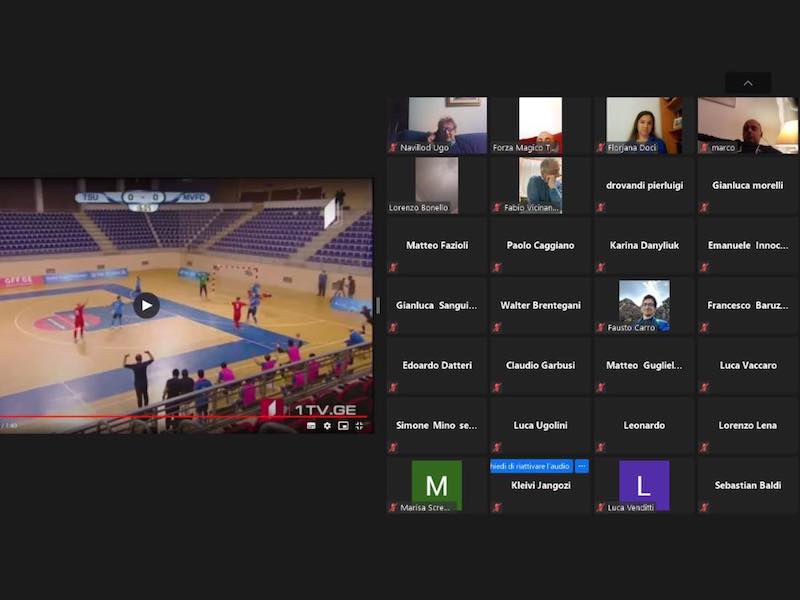
Task: Switch video to miniplayer mode
Action: coord(343,425)
